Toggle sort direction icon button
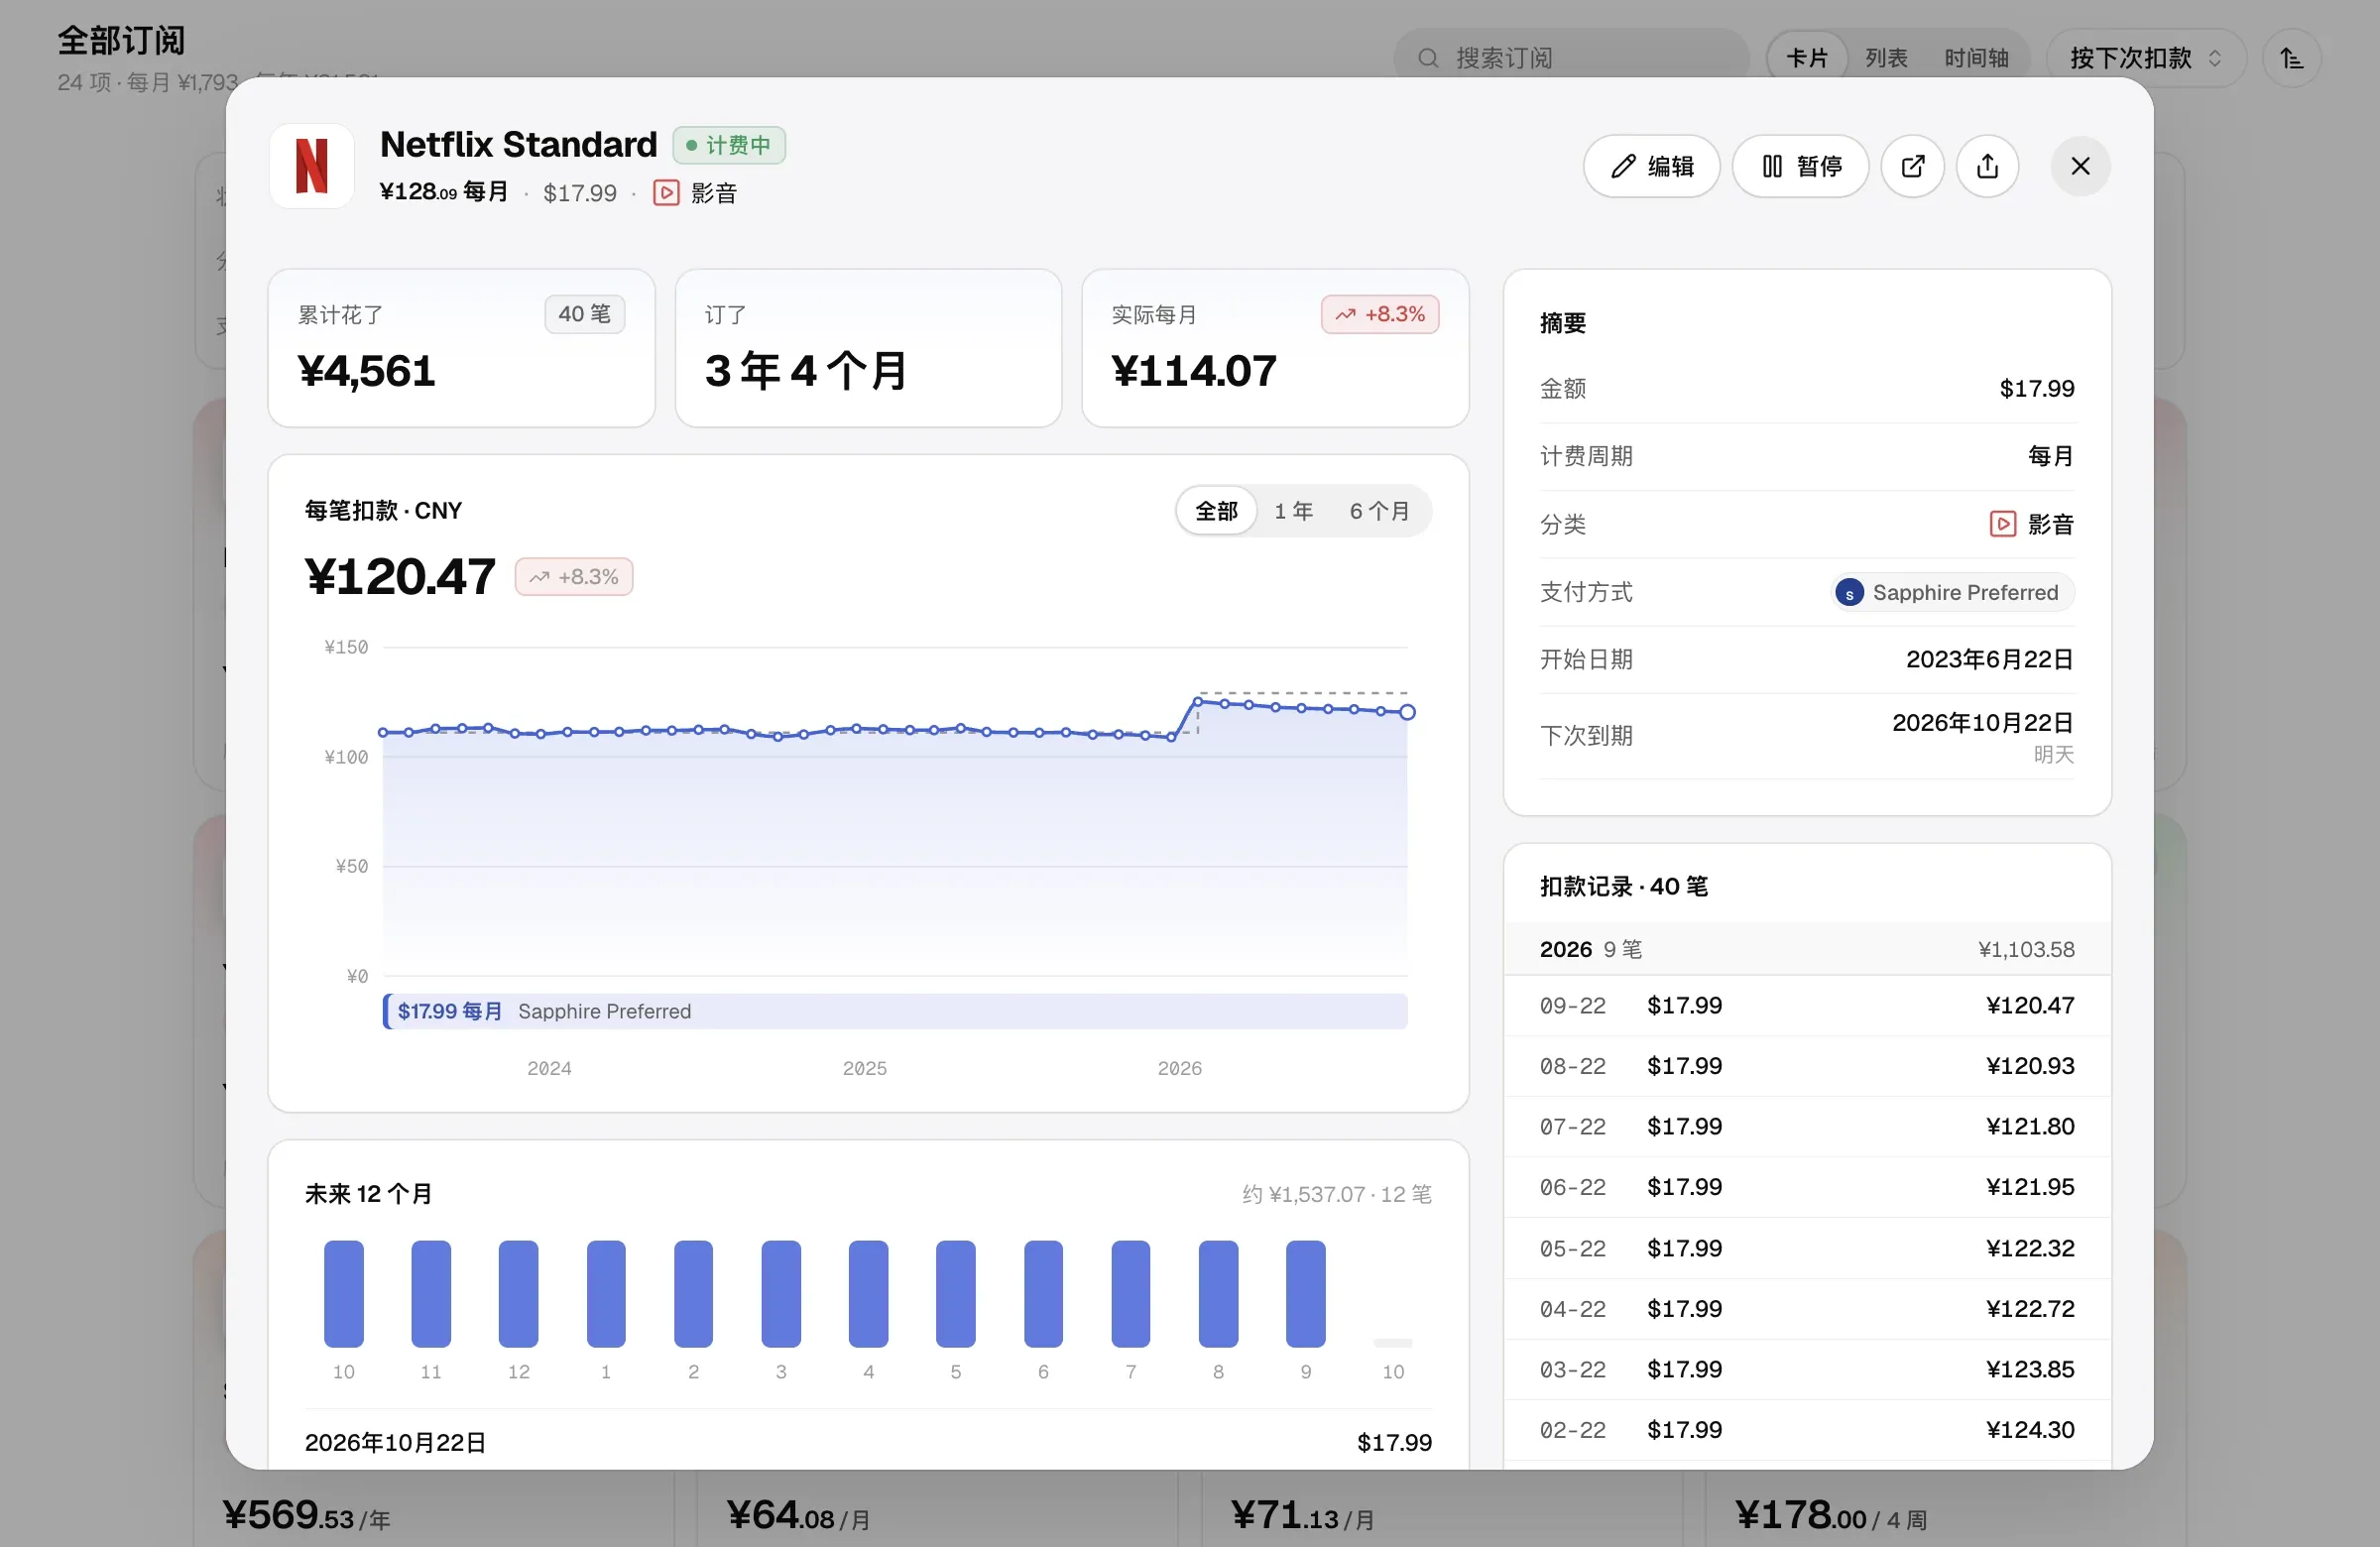The width and height of the screenshot is (2380, 1547). tap(2291, 58)
